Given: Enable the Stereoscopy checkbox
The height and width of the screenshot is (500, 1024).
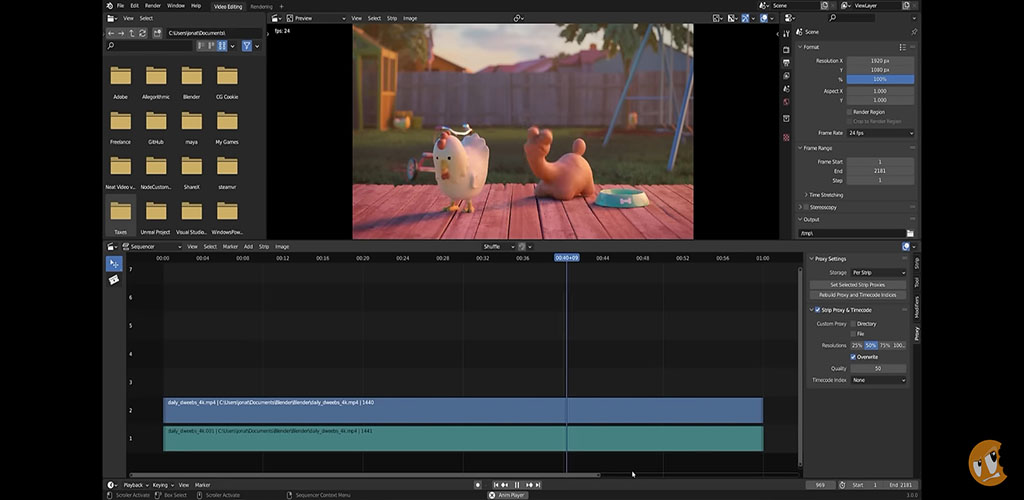Looking at the screenshot, I should (805, 207).
